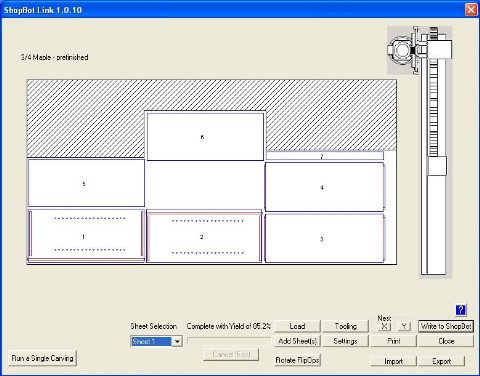Click the 'Sheet Selection' label
This screenshot has height=376, width=480.
[154, 326]
